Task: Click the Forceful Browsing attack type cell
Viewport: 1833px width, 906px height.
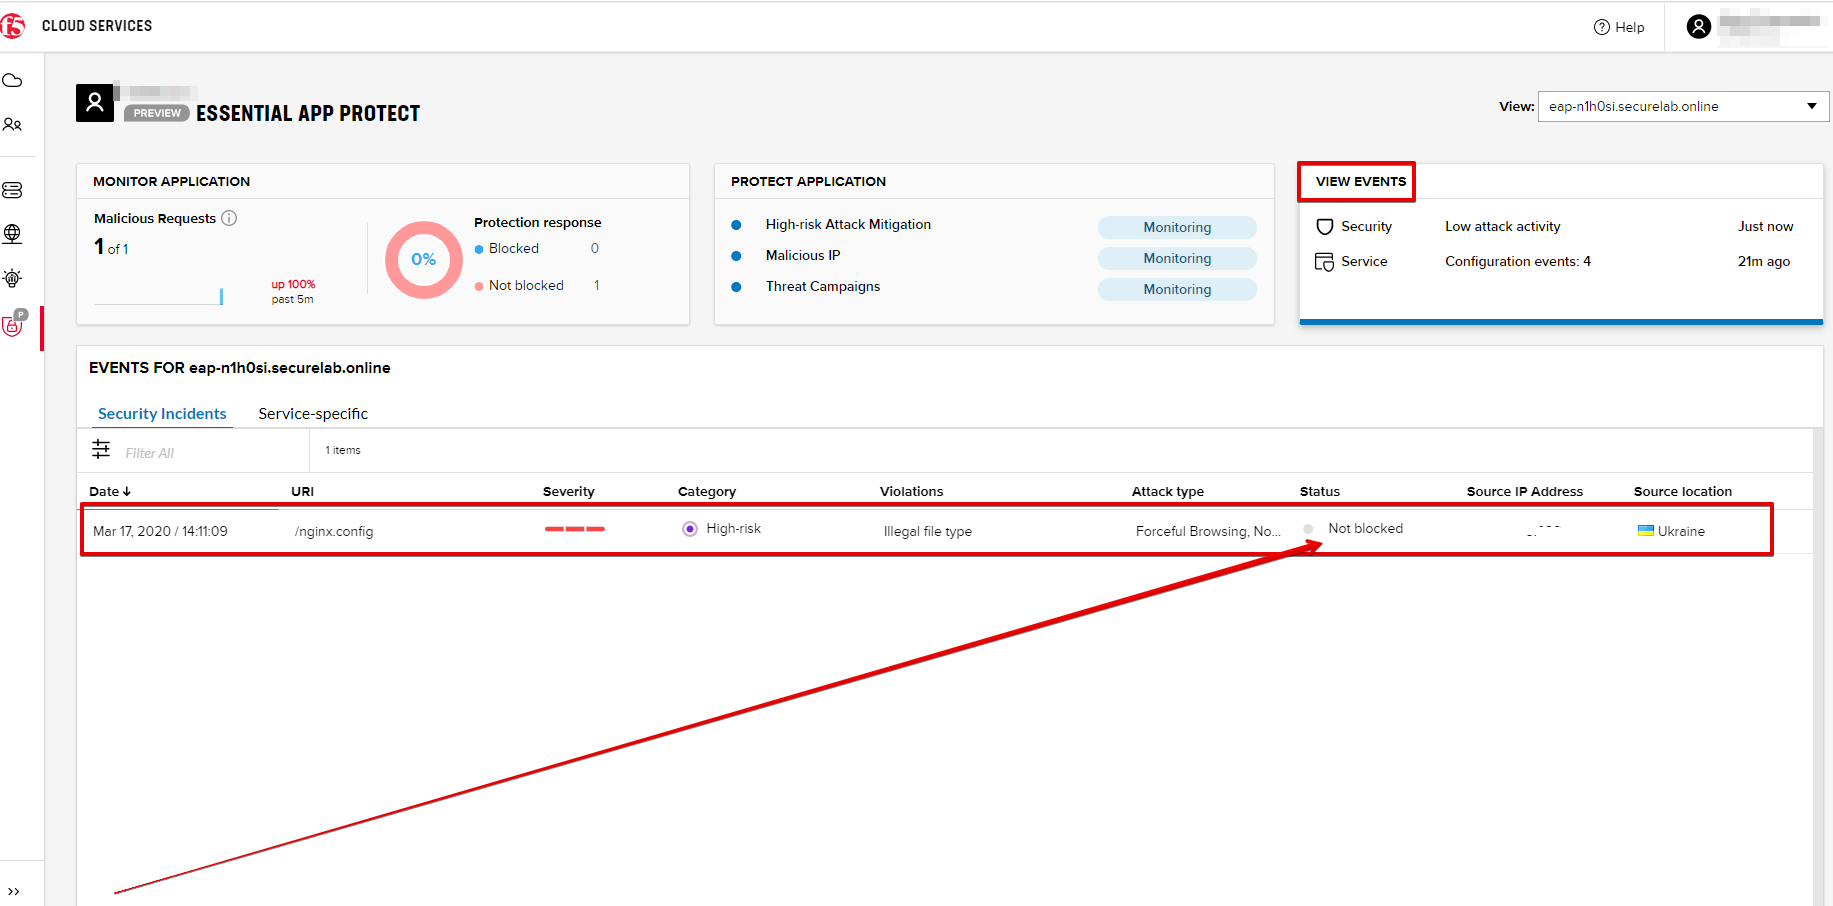Action: (x=1208, y=532)
